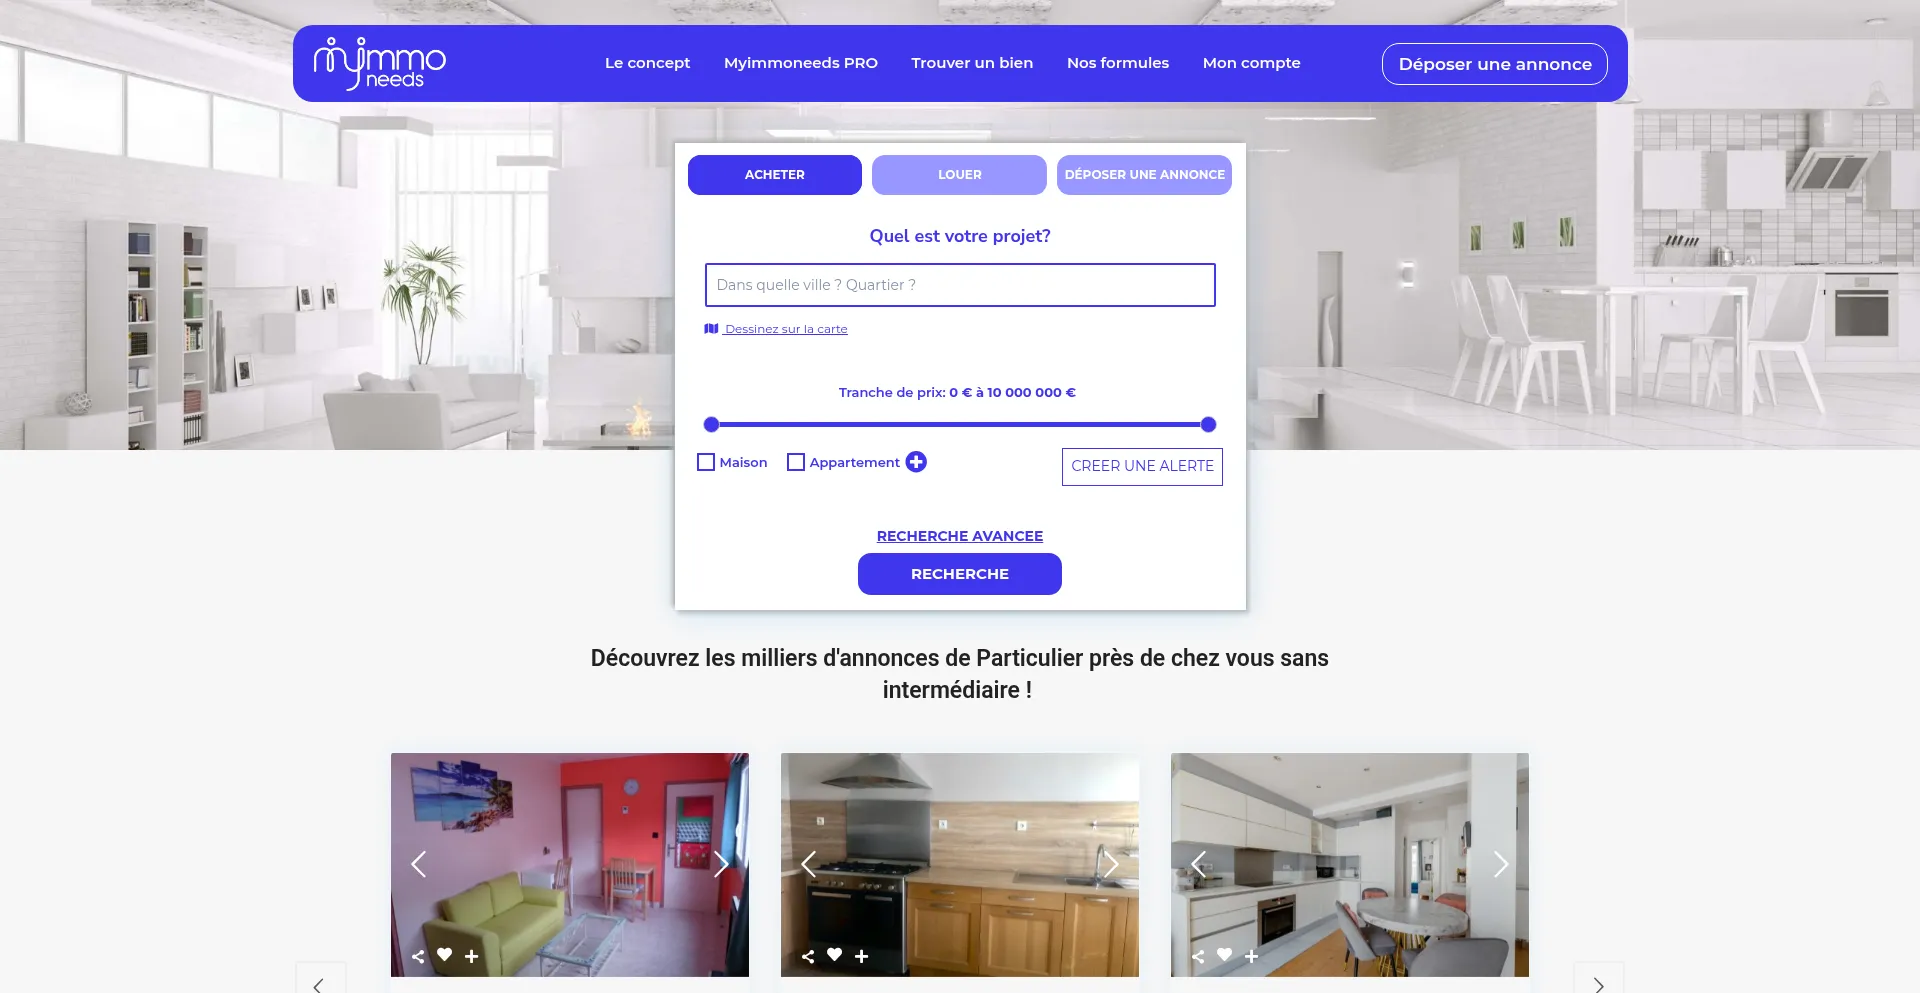Favorite the red living room listing with the heart
Screen dimensions: 1920x993
pyautogui.click(x=445, y=955)
